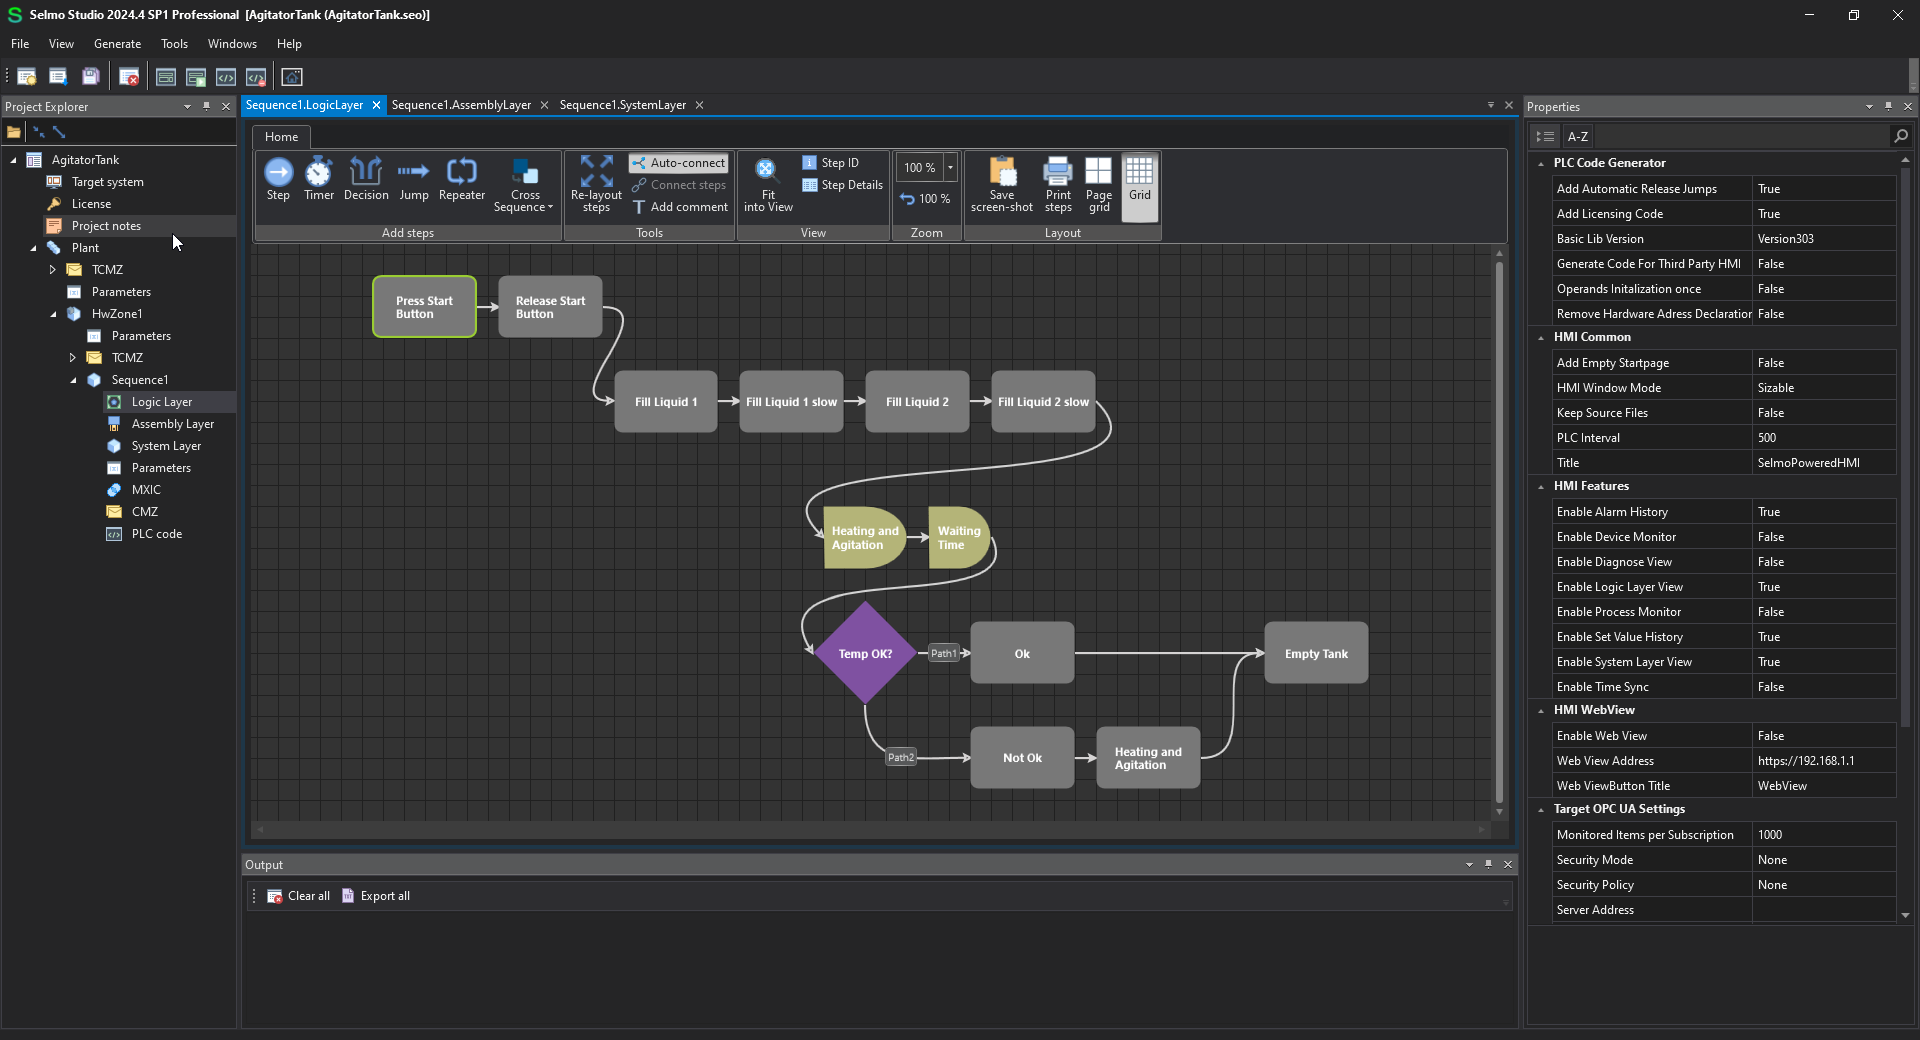Click the canvas vertical scrollbar
The height and width of the screenshot is (1040, 1920).
(1499, 534)
